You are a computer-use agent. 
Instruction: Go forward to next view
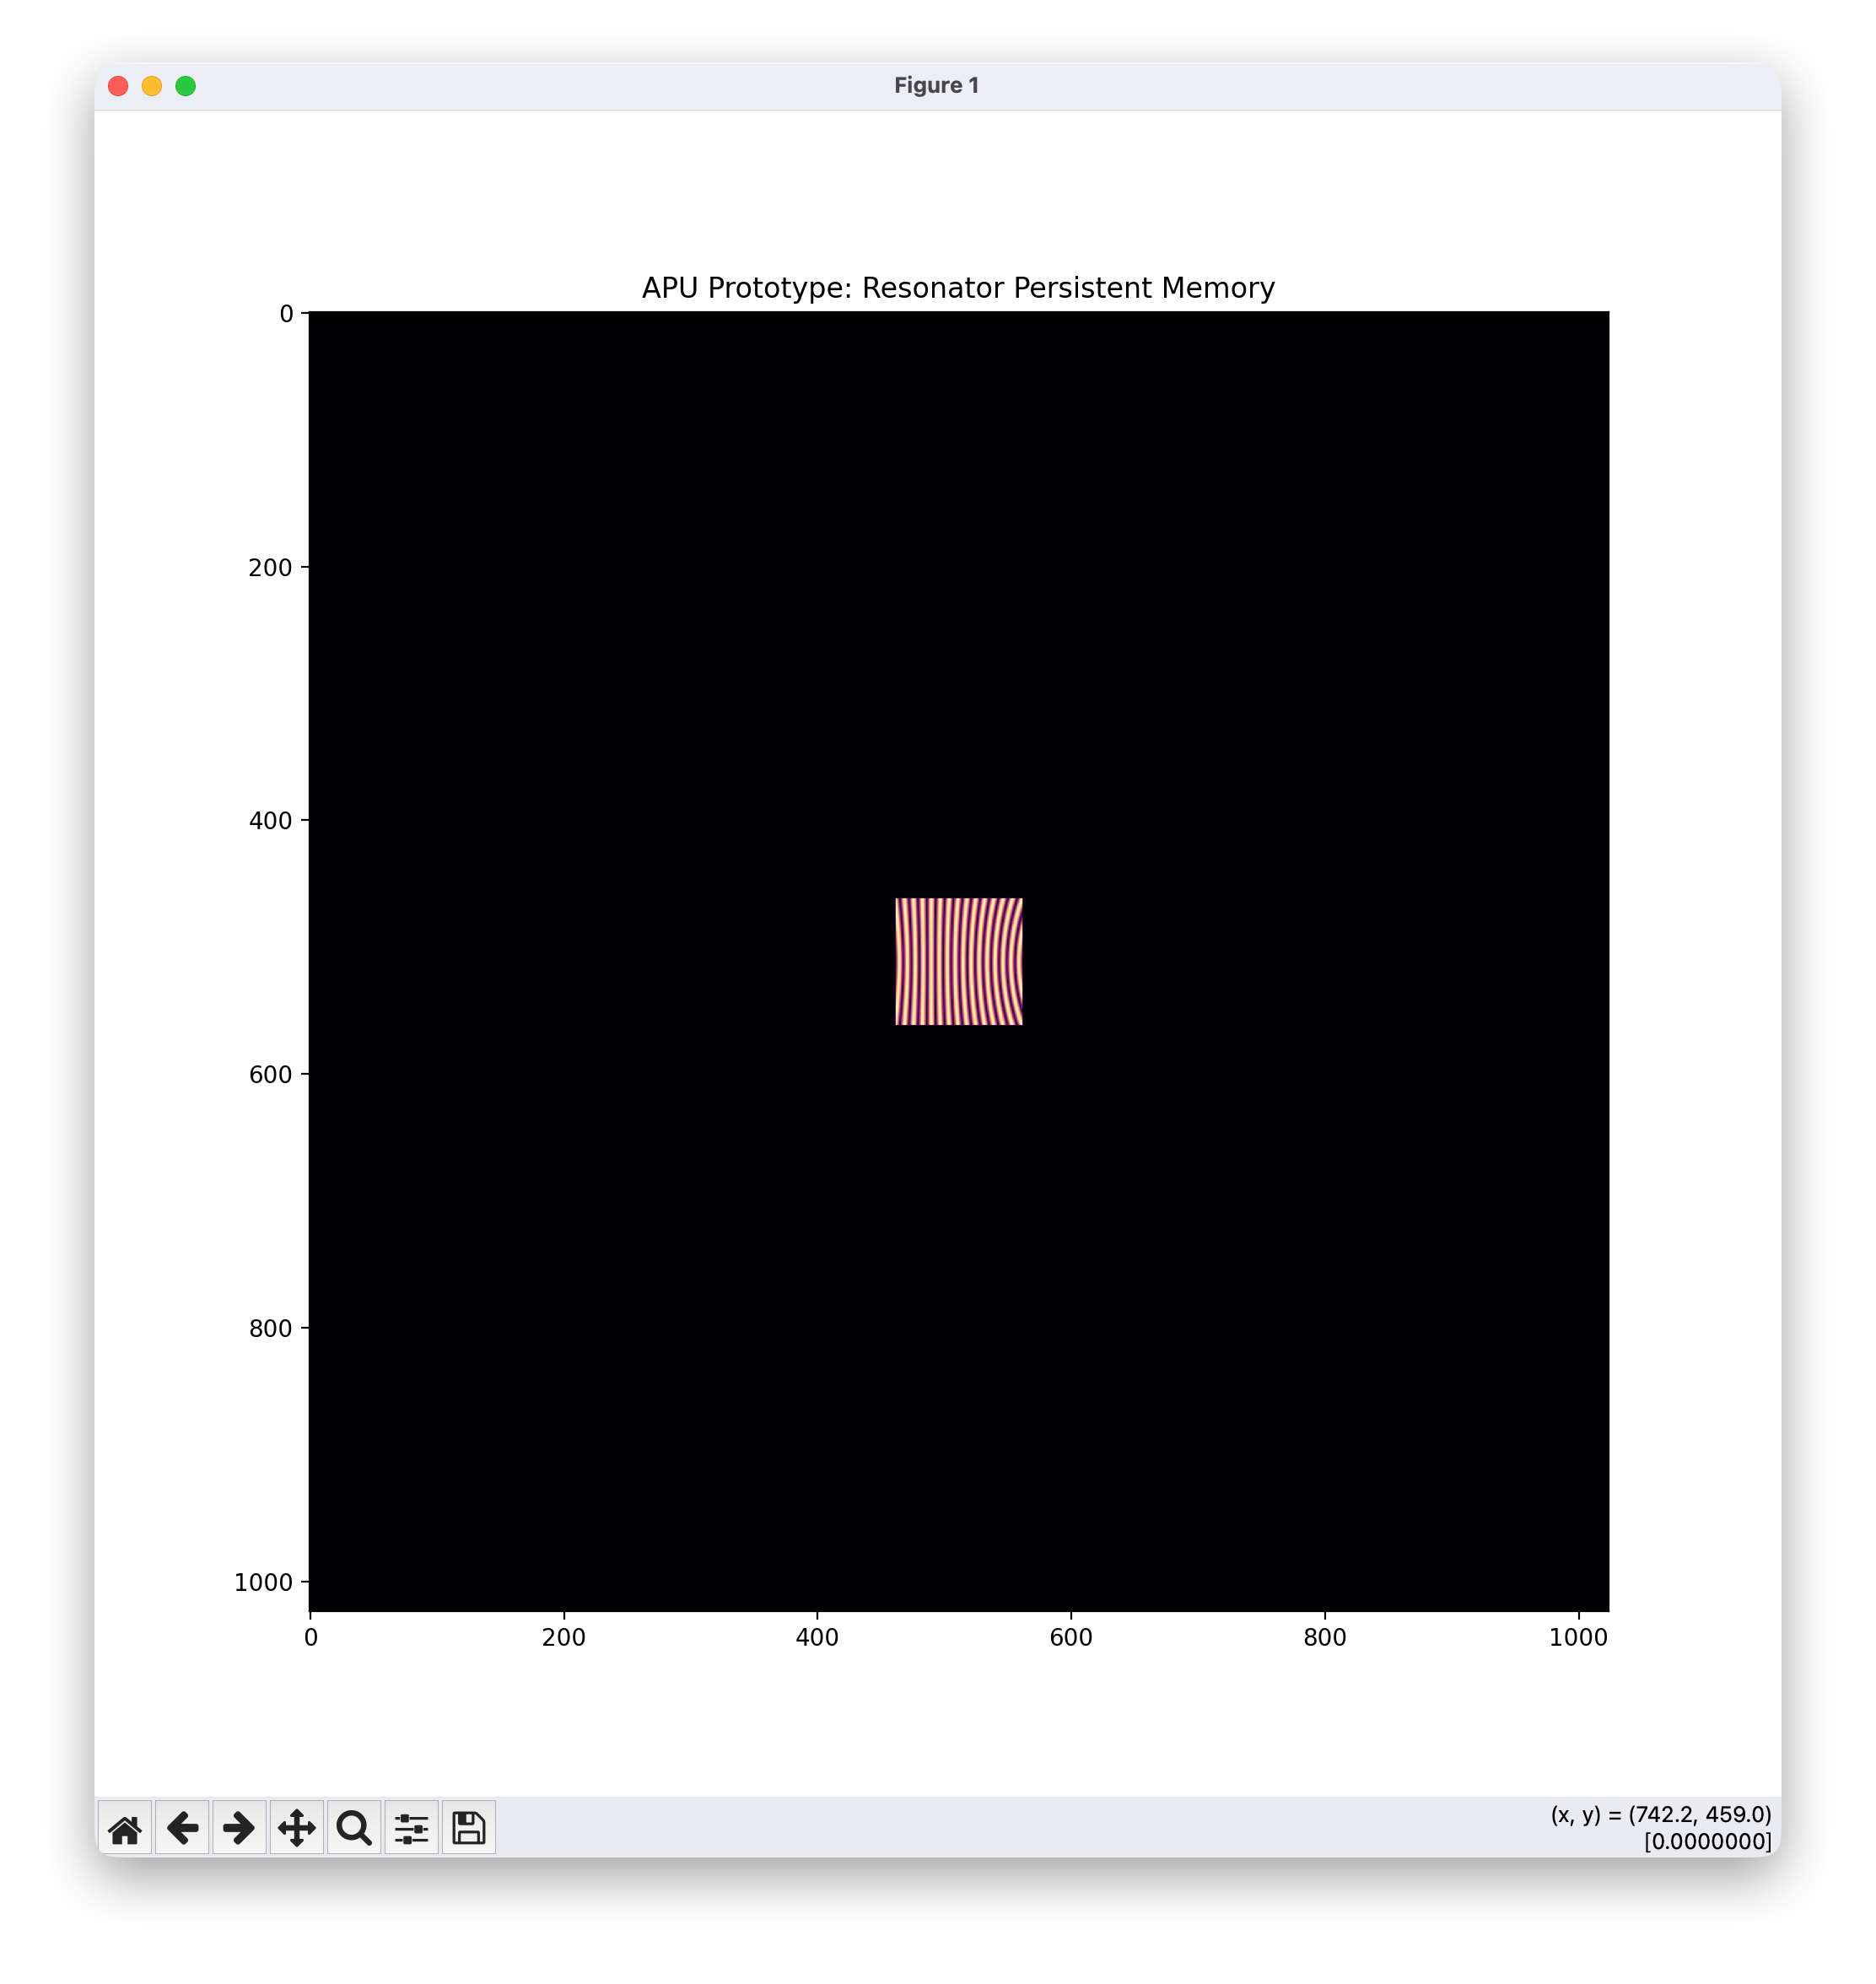(x=239, y=1829)
